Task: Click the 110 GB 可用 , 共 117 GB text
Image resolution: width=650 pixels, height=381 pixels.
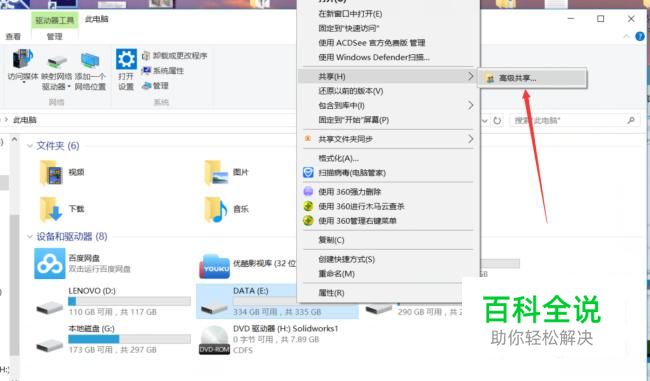Action: click(x=112, y=312)
